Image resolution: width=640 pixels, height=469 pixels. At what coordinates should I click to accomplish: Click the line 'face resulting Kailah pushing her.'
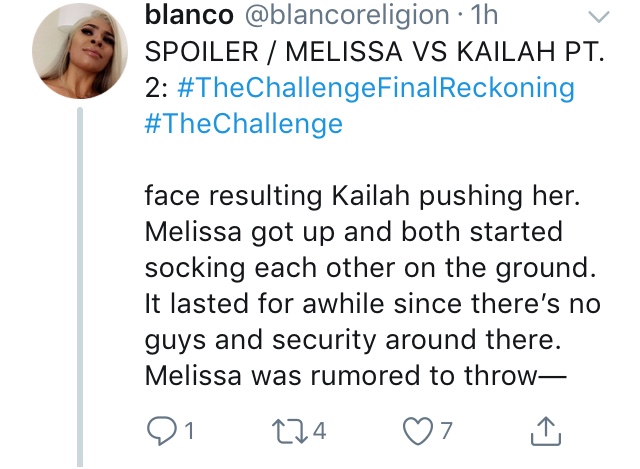[362, 196]
